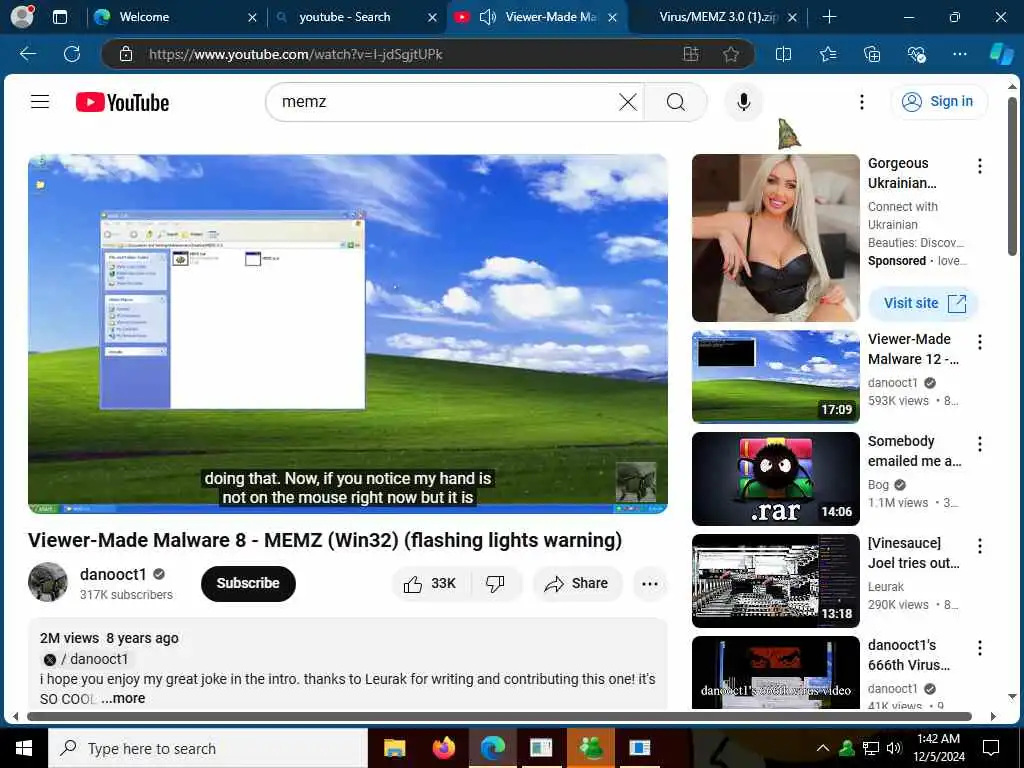Open the danooct1 channel name link

tap(113, 574)
